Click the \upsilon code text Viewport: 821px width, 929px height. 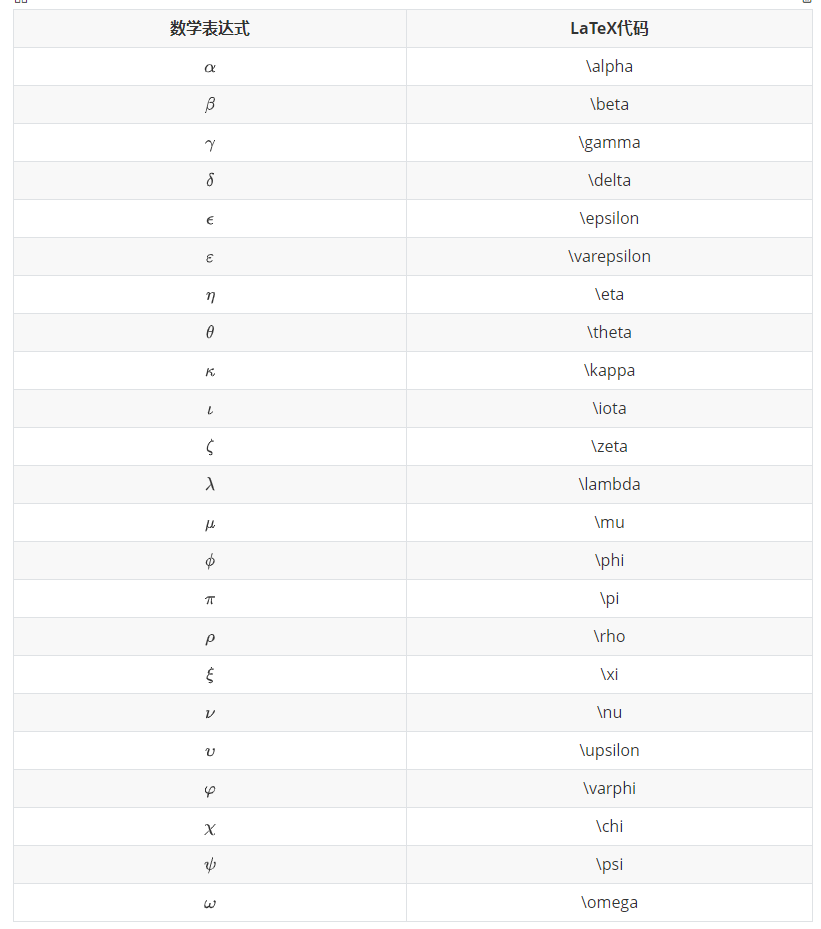click(x=609, y=751)
